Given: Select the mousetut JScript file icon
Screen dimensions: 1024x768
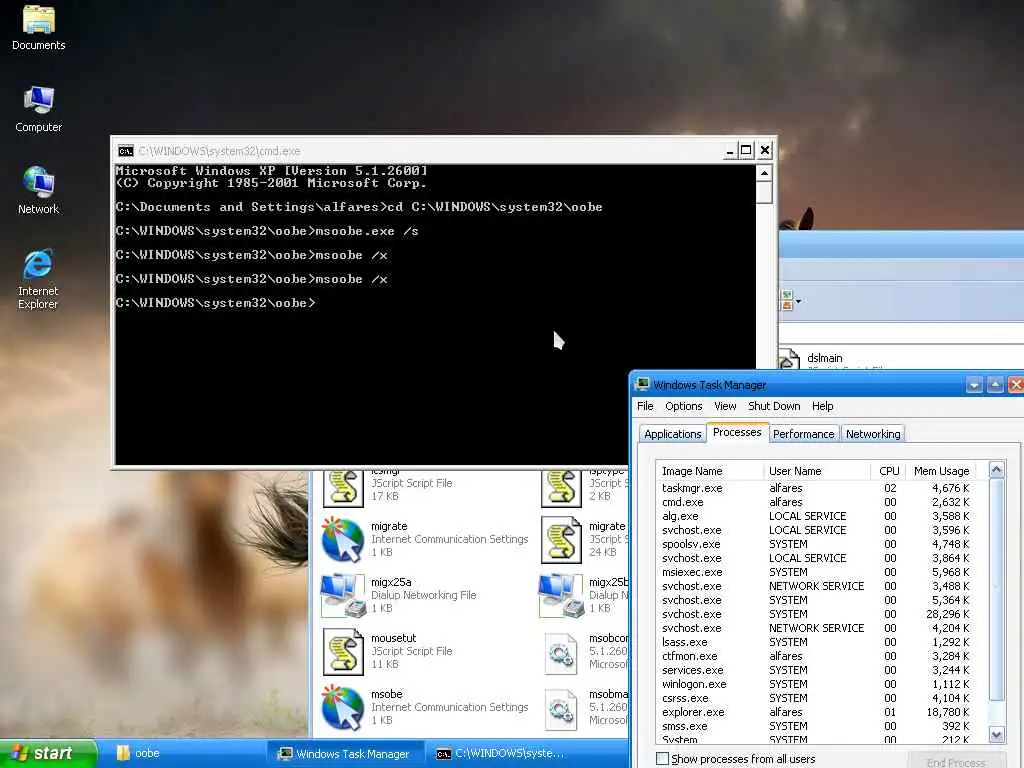Looking at the screenshot, I should click(x=343, y=651).
